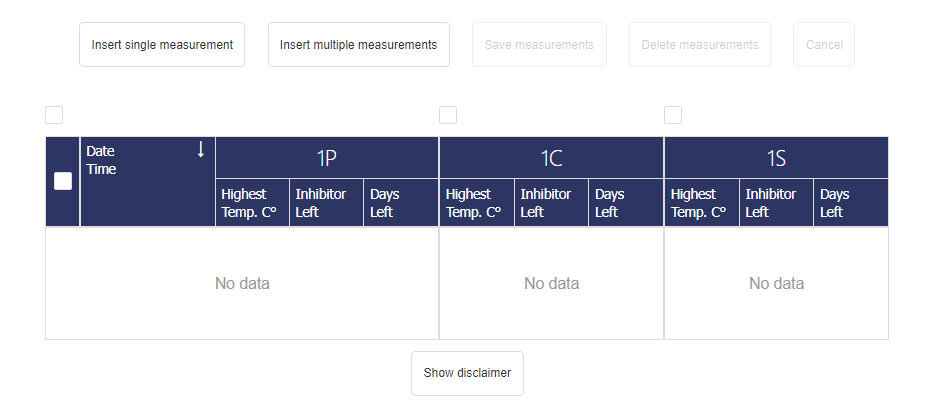Click the Date Time column header
Viewport: 942px width, 404px height.
pyautogui.click(x=130, y=160)
